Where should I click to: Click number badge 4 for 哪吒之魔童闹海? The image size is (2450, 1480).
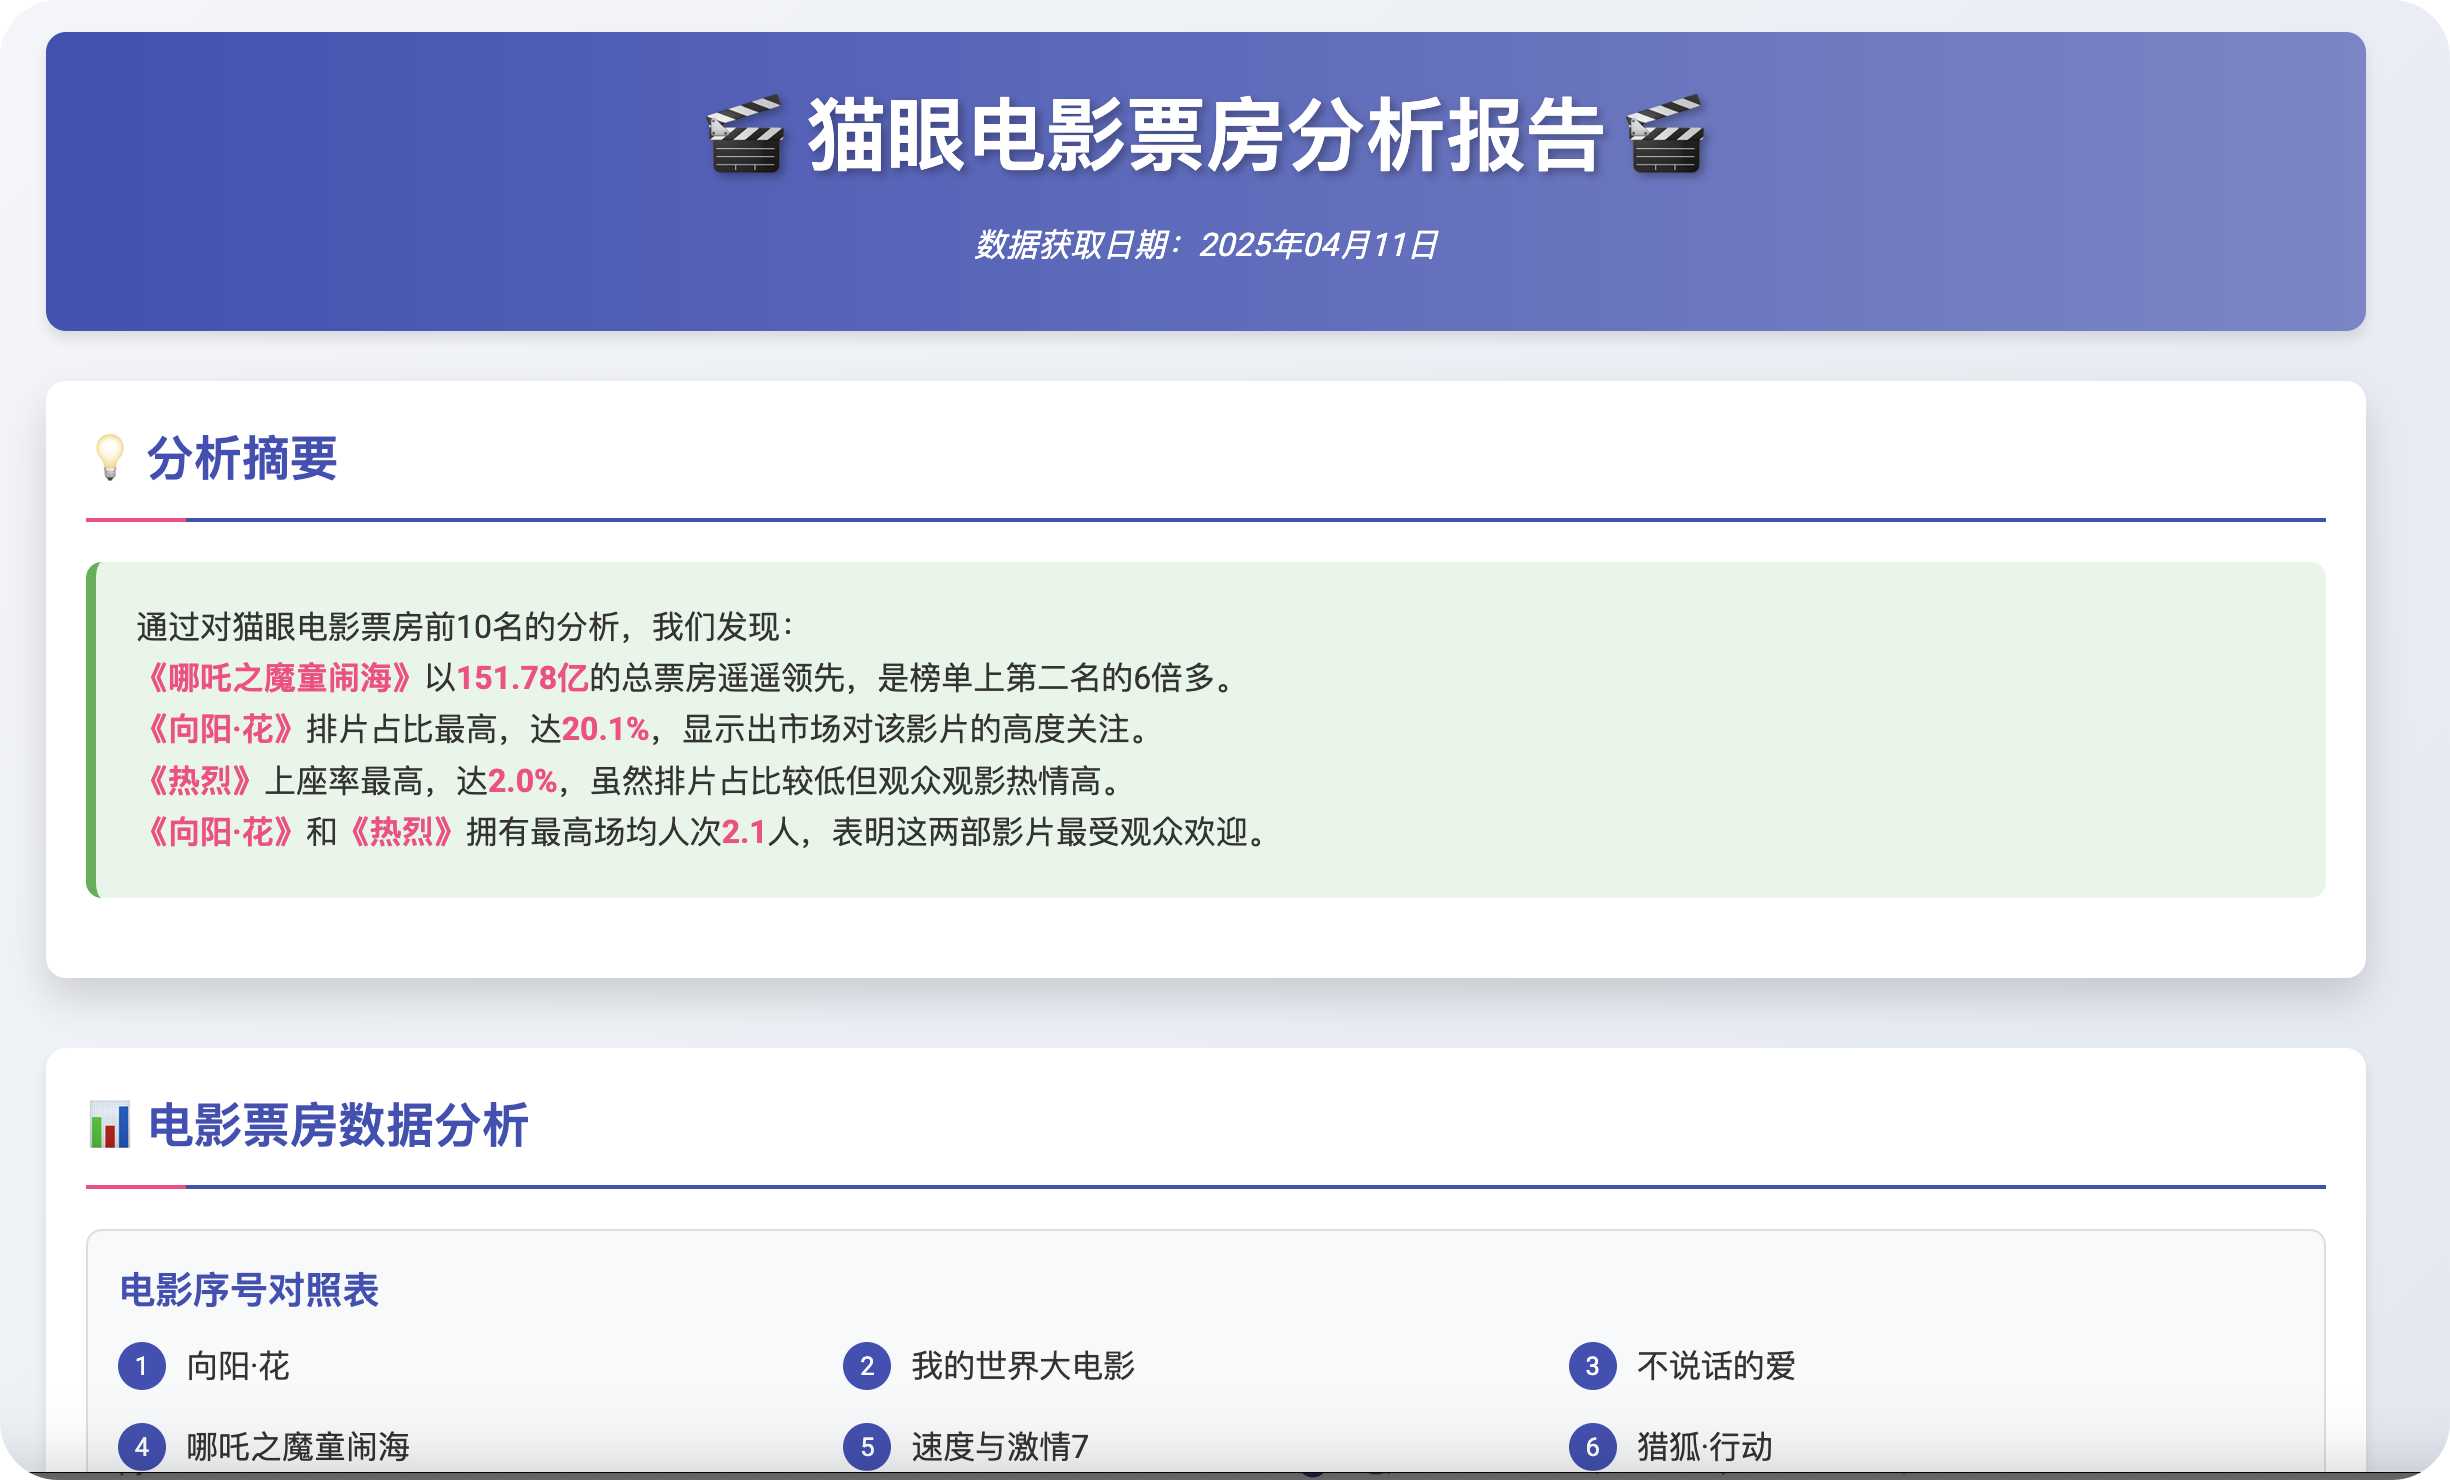(142, 1446)
